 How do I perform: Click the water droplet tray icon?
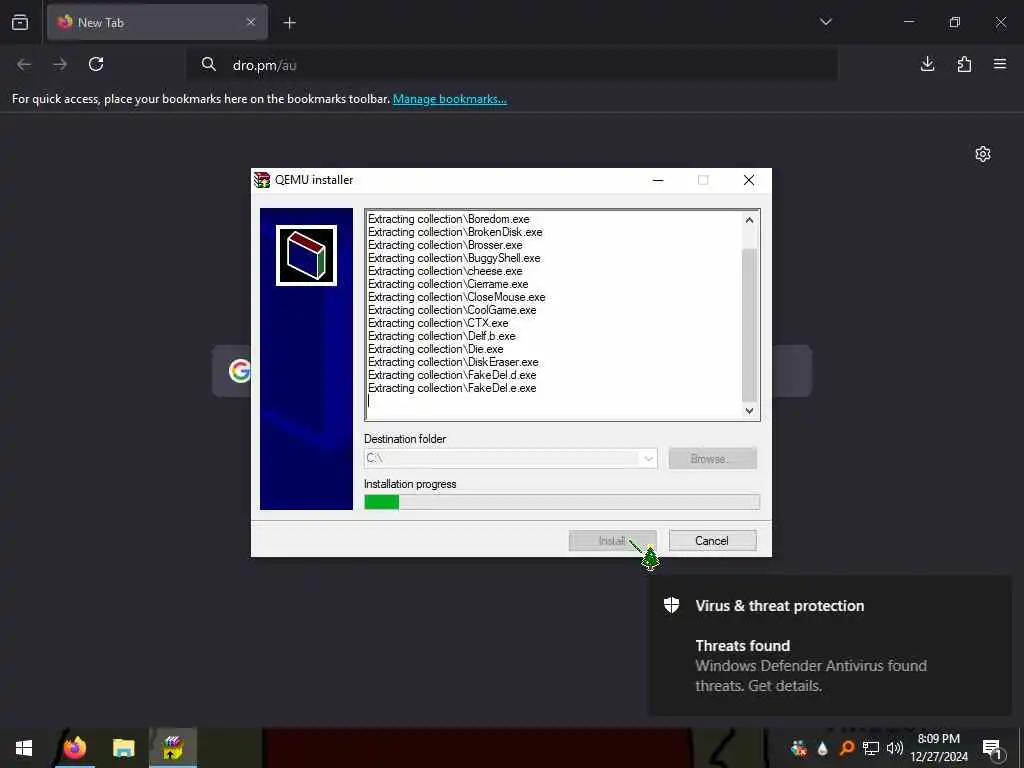[822, 748]
